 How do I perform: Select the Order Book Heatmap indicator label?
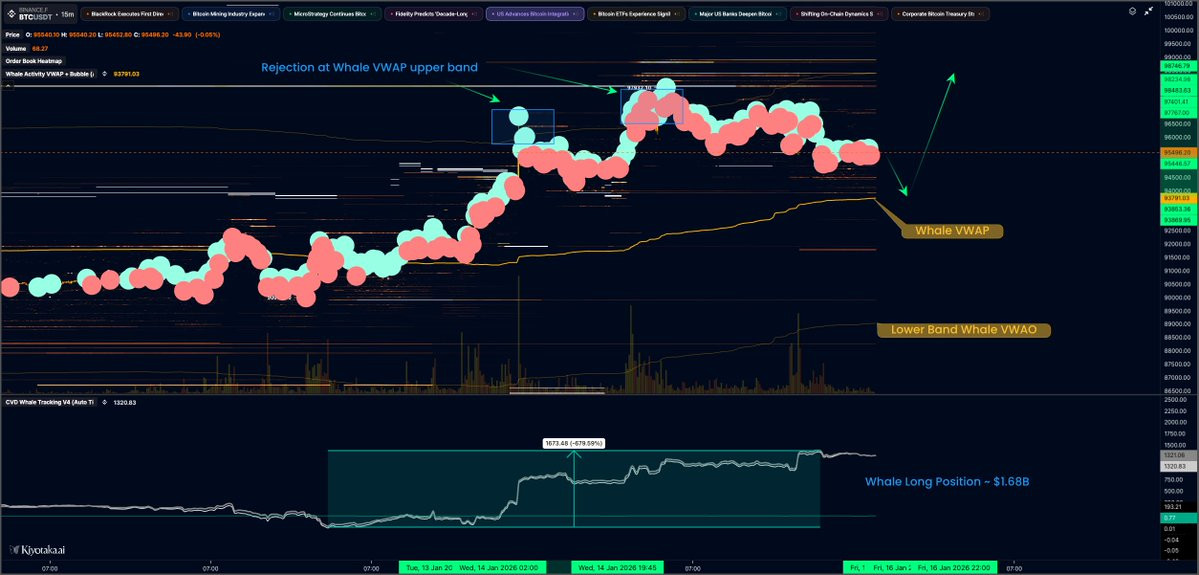[34, 61]
